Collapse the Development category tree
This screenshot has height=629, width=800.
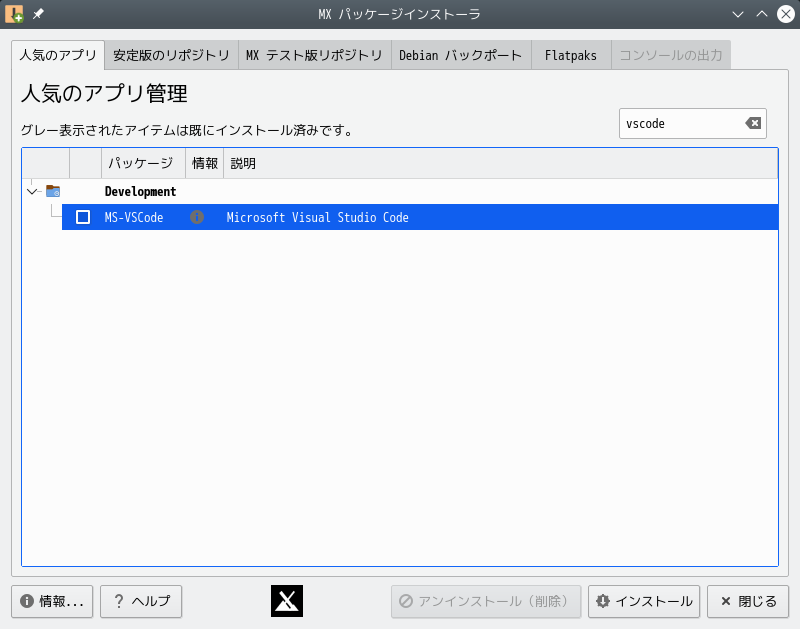[32, 192]
